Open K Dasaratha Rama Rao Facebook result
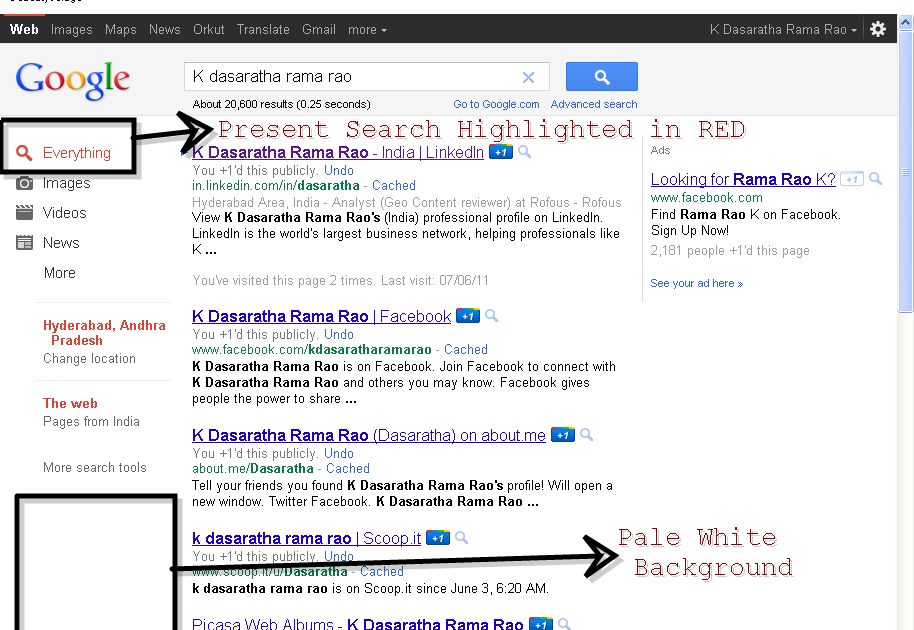914x630 pixels. coord(321,316)
